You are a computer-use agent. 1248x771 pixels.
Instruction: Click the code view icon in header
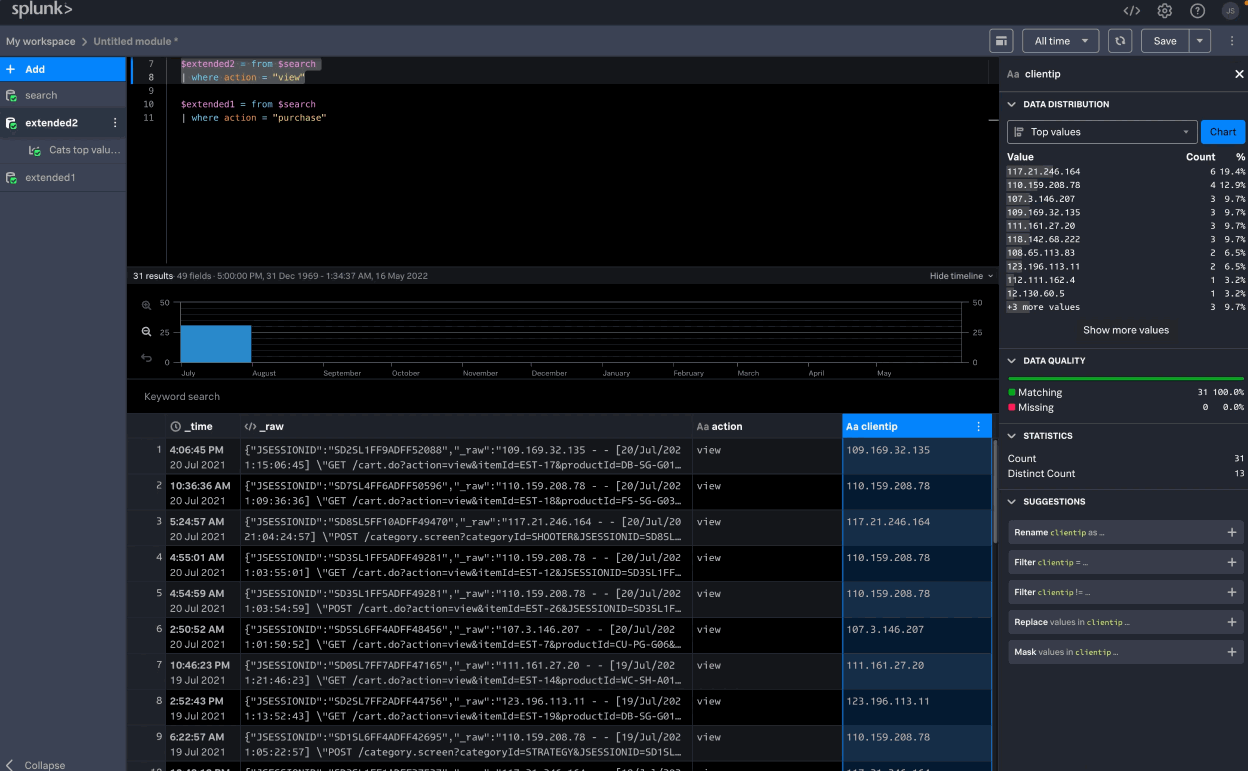[1131, 11]
